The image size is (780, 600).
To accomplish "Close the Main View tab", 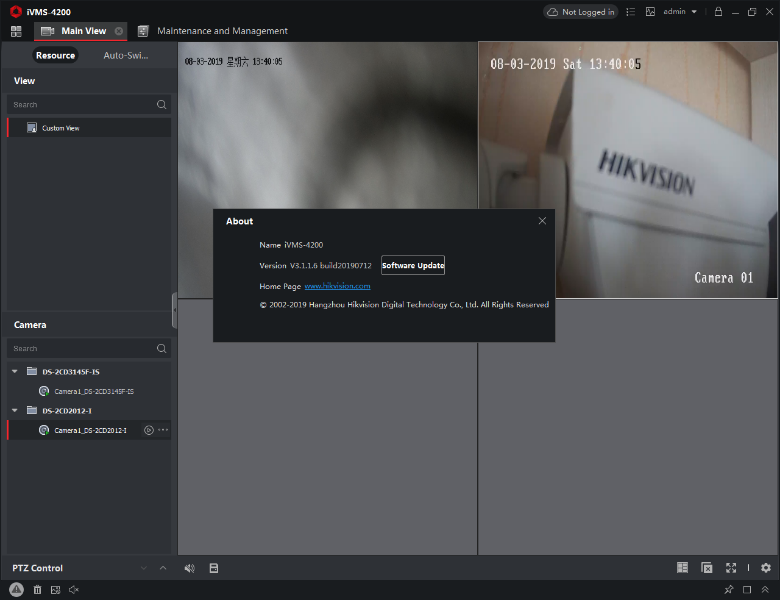I will click(x=118, y=31).
